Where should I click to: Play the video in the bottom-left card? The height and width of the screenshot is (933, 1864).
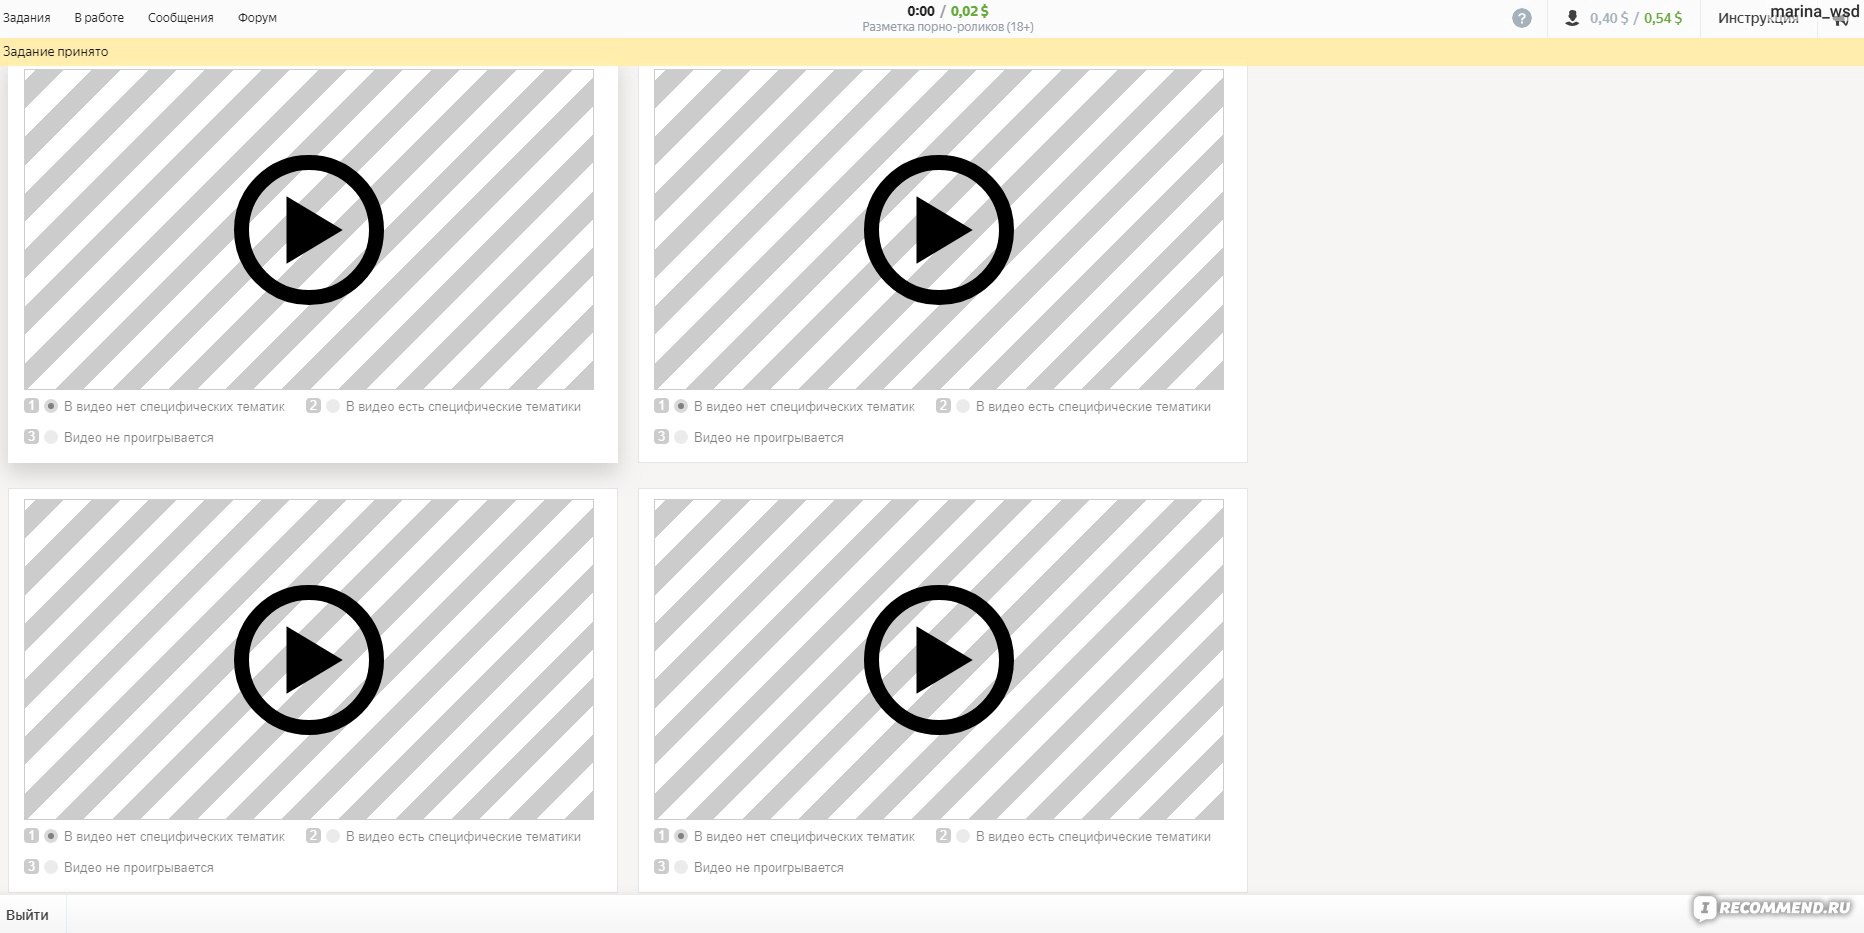click(x=309, y=660)
